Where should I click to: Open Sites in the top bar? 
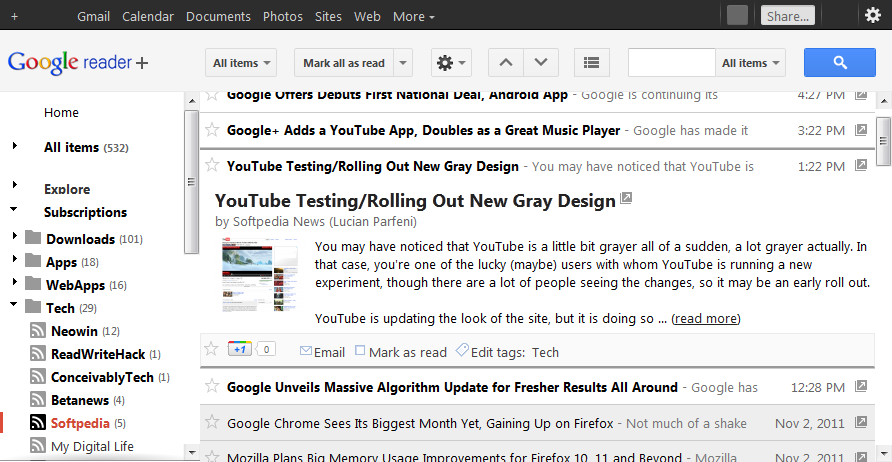click(328, 16)
